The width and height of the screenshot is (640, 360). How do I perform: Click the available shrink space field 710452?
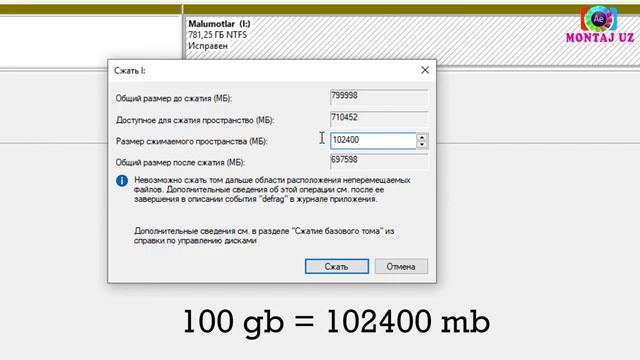tap(379, 119)
